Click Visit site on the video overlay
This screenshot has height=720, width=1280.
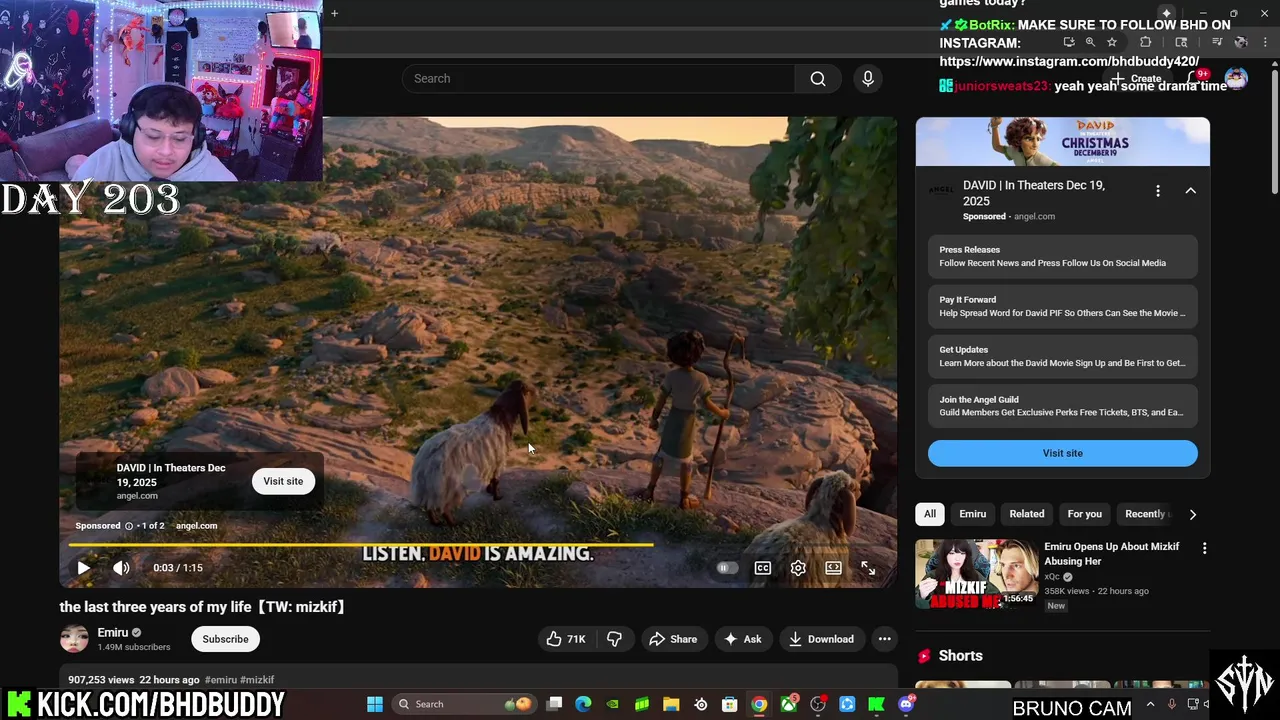pos(283,481)
